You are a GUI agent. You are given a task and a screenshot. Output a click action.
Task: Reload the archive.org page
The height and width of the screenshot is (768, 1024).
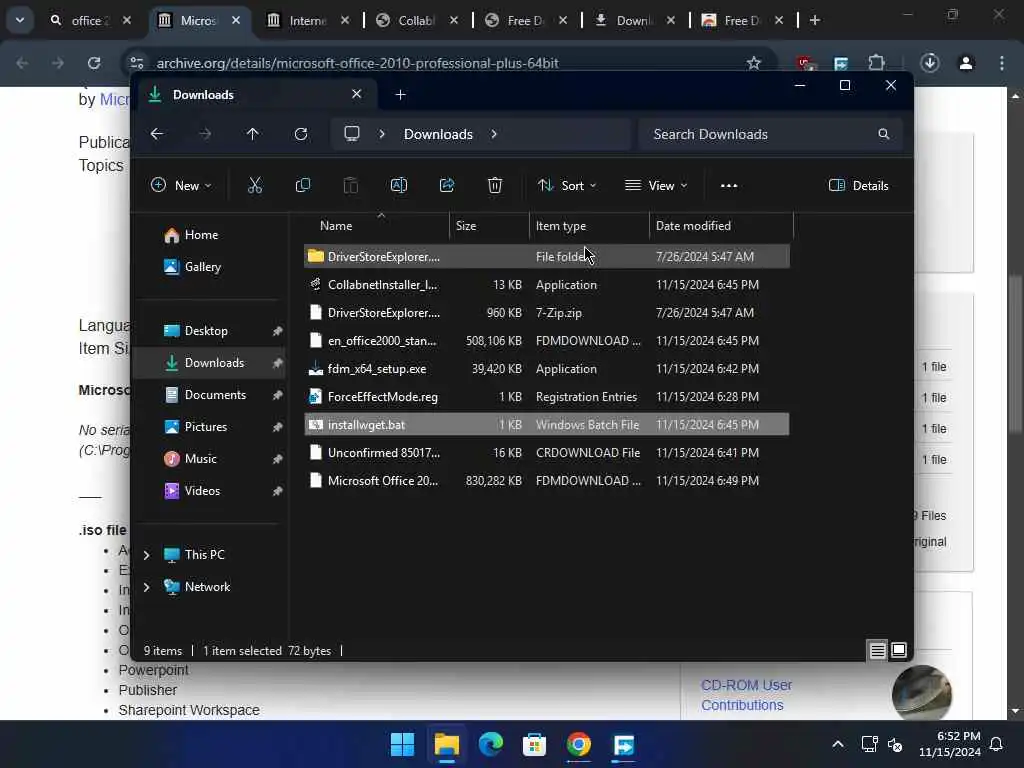[x=94, y=63]
